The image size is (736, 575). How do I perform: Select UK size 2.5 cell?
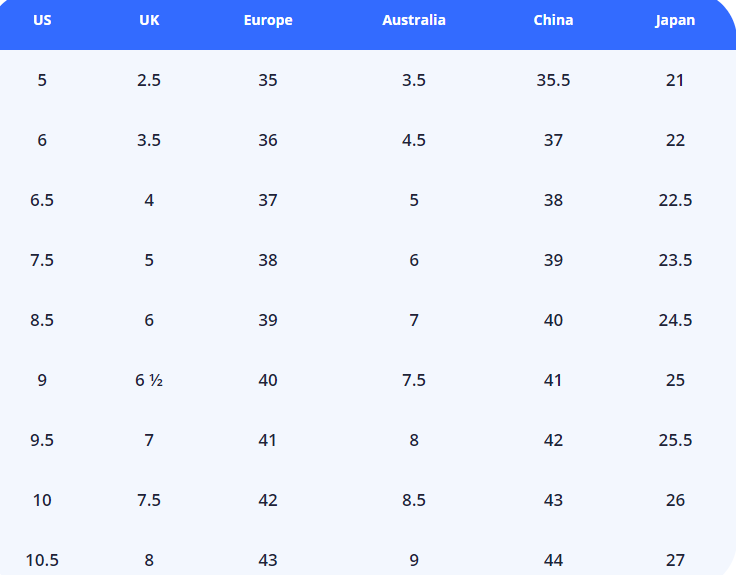pos(149,80)
